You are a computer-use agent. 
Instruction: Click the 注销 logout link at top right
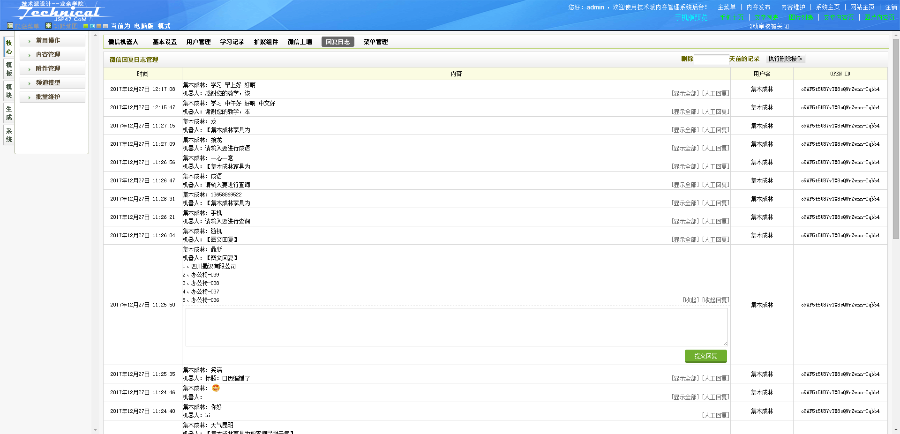click(891, 7)
